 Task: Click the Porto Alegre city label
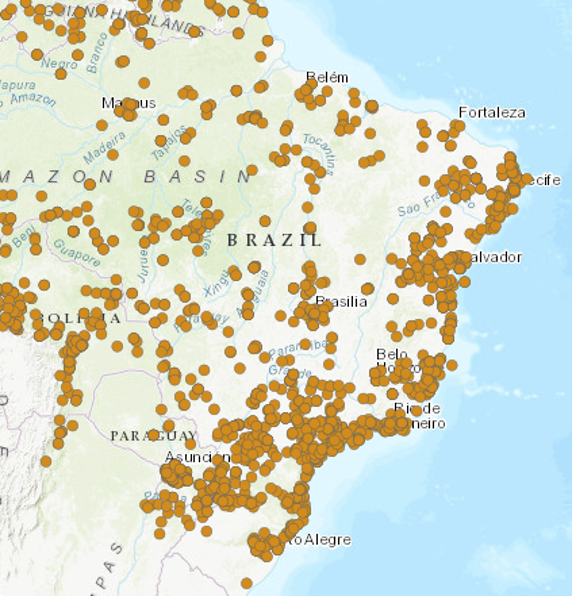[318, 540]
